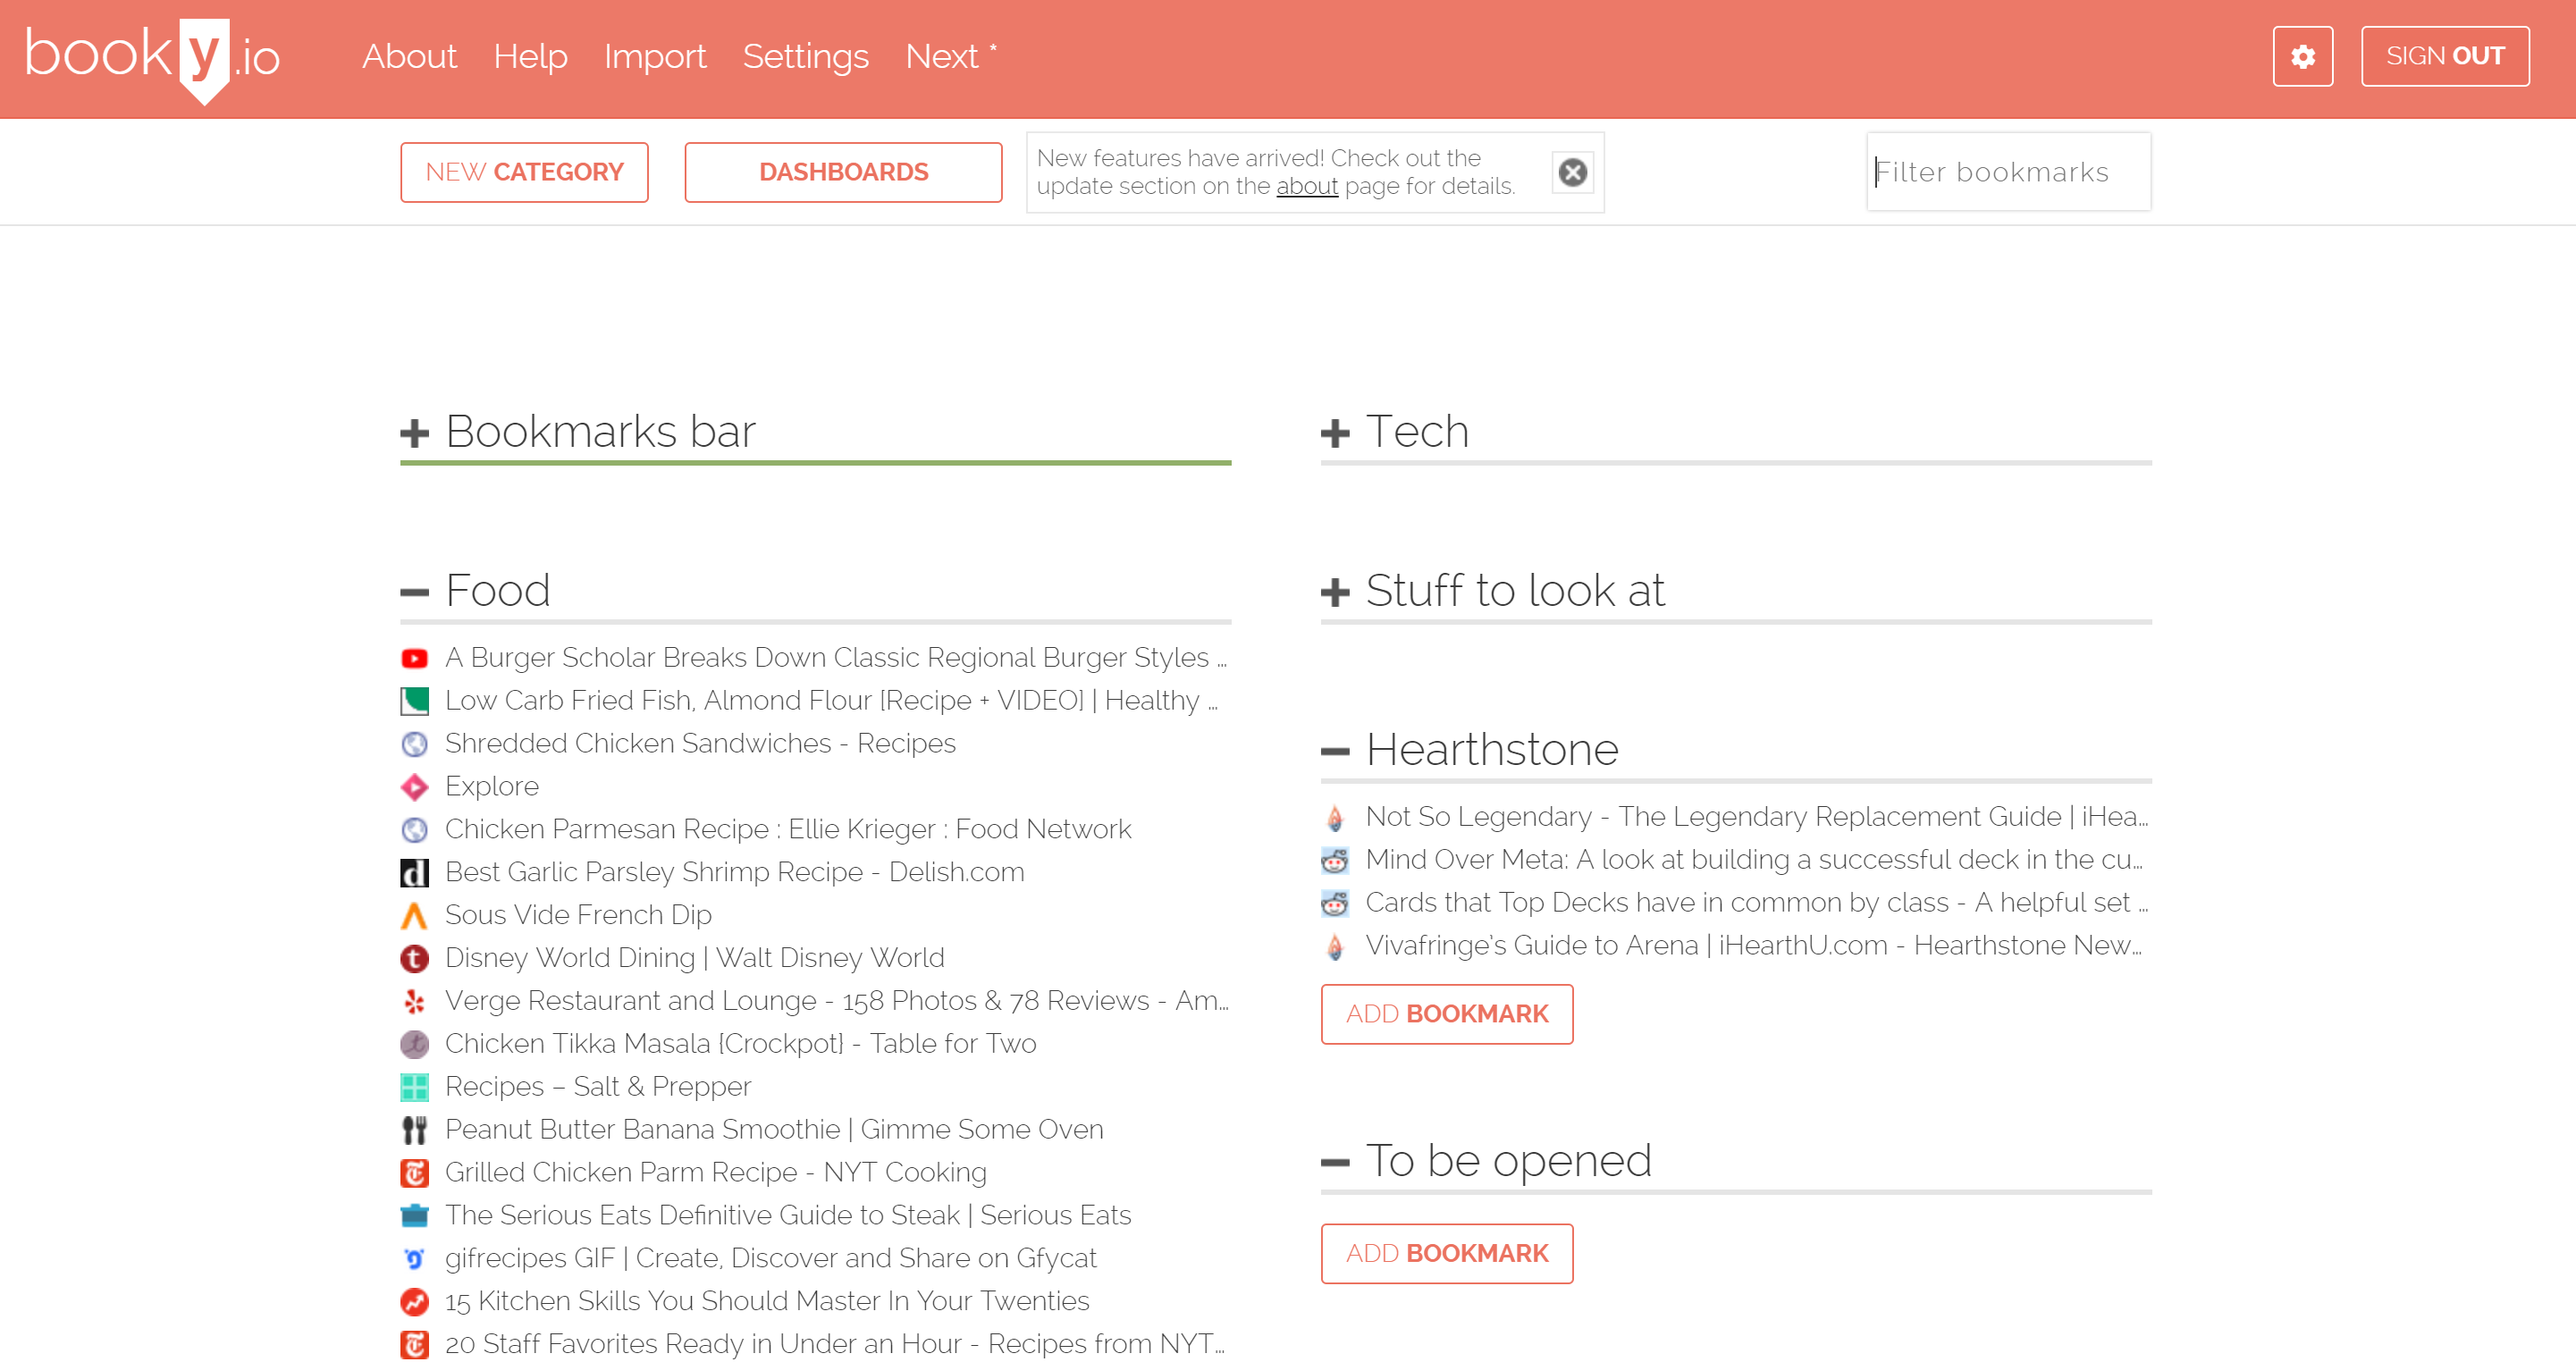Viewport: 2576px width, 1362px height.
Task: Expand the Tech category
Action: (1335, 433)
